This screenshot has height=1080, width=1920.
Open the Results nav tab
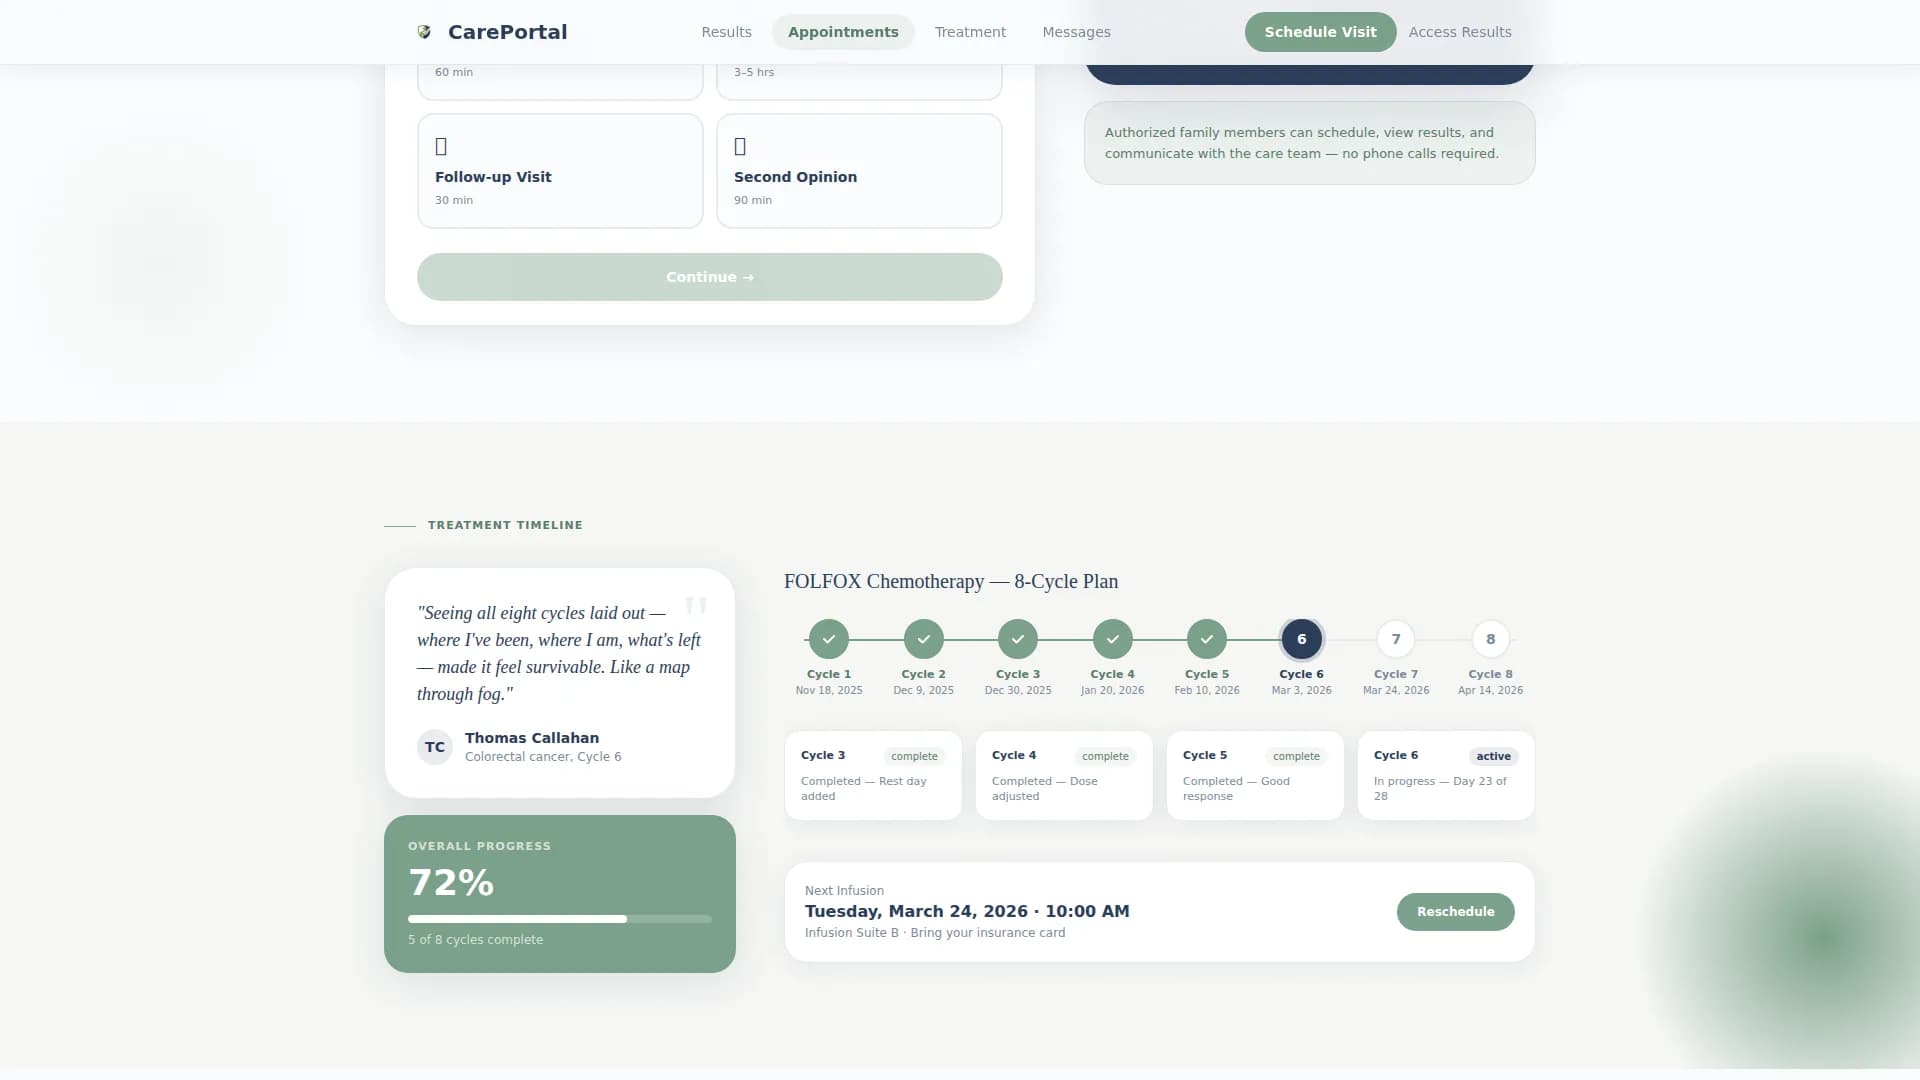726,32
